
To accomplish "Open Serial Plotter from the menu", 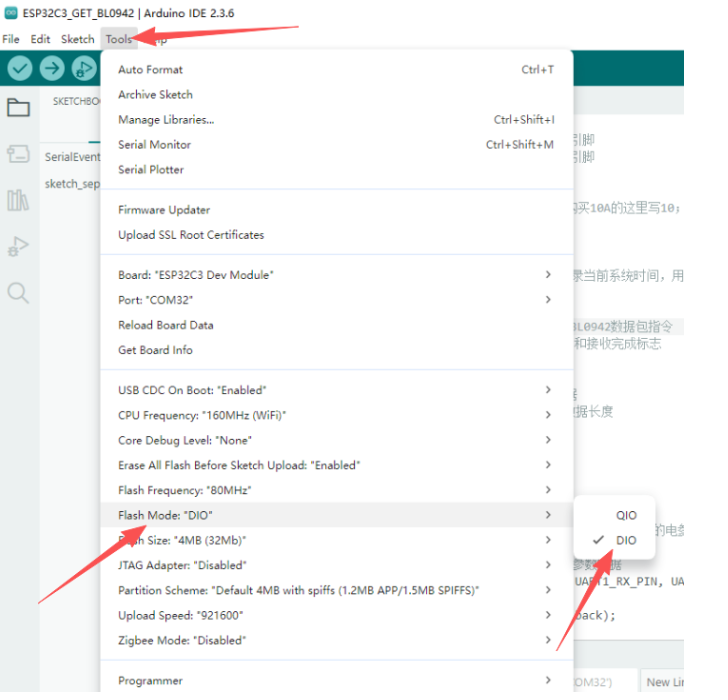I will [337, 170].
